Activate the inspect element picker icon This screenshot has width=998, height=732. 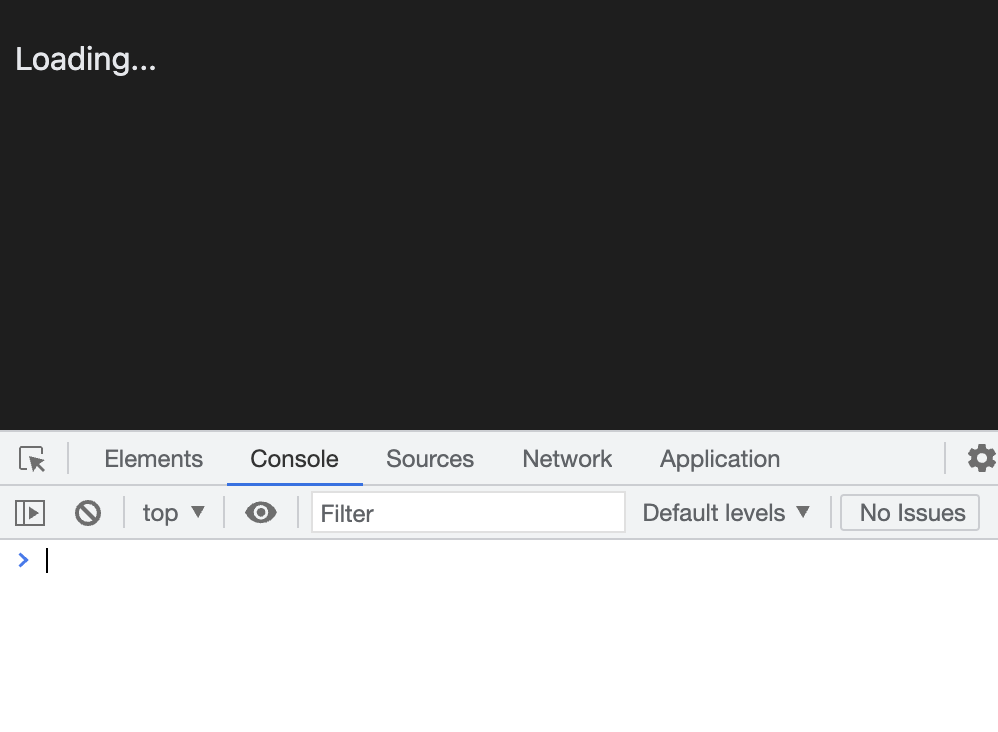(x=32, y=459)
